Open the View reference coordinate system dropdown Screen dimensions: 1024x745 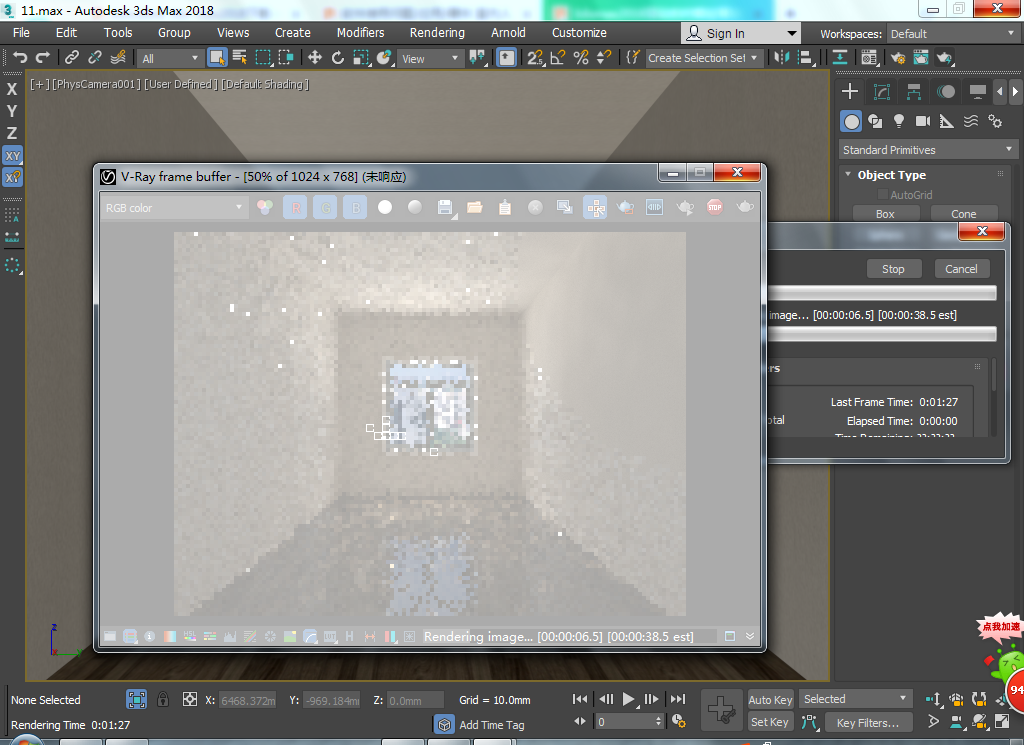click(x=430, y=58)
